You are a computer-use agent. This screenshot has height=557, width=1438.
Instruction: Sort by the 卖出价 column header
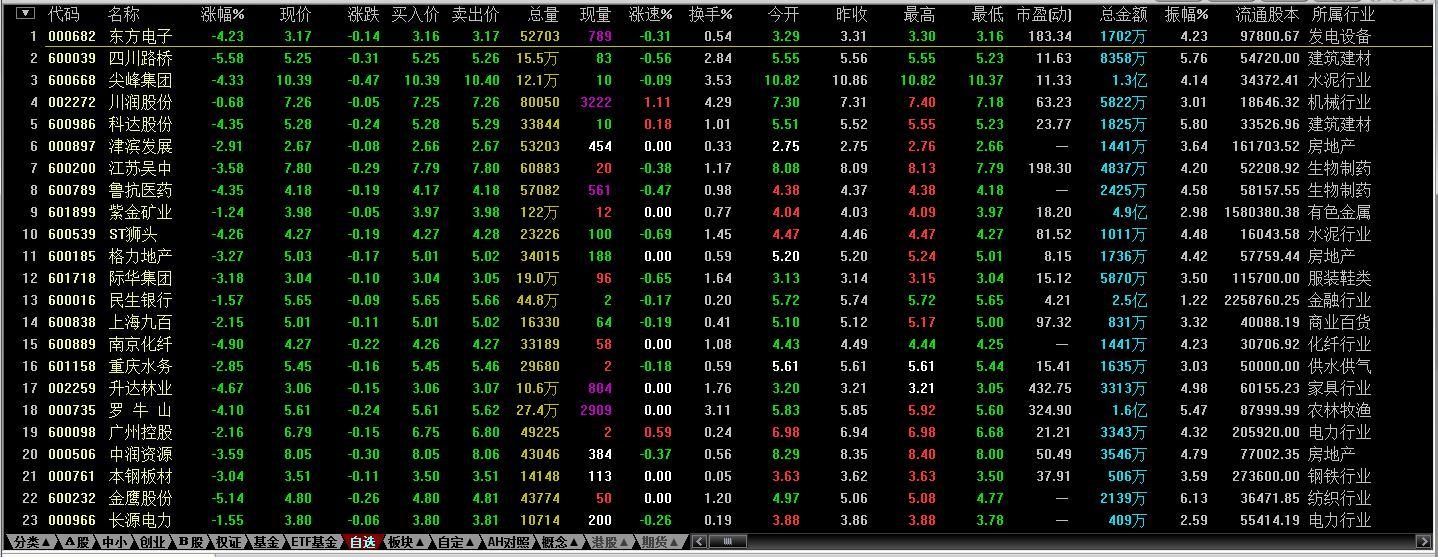[x=475, y=14]
